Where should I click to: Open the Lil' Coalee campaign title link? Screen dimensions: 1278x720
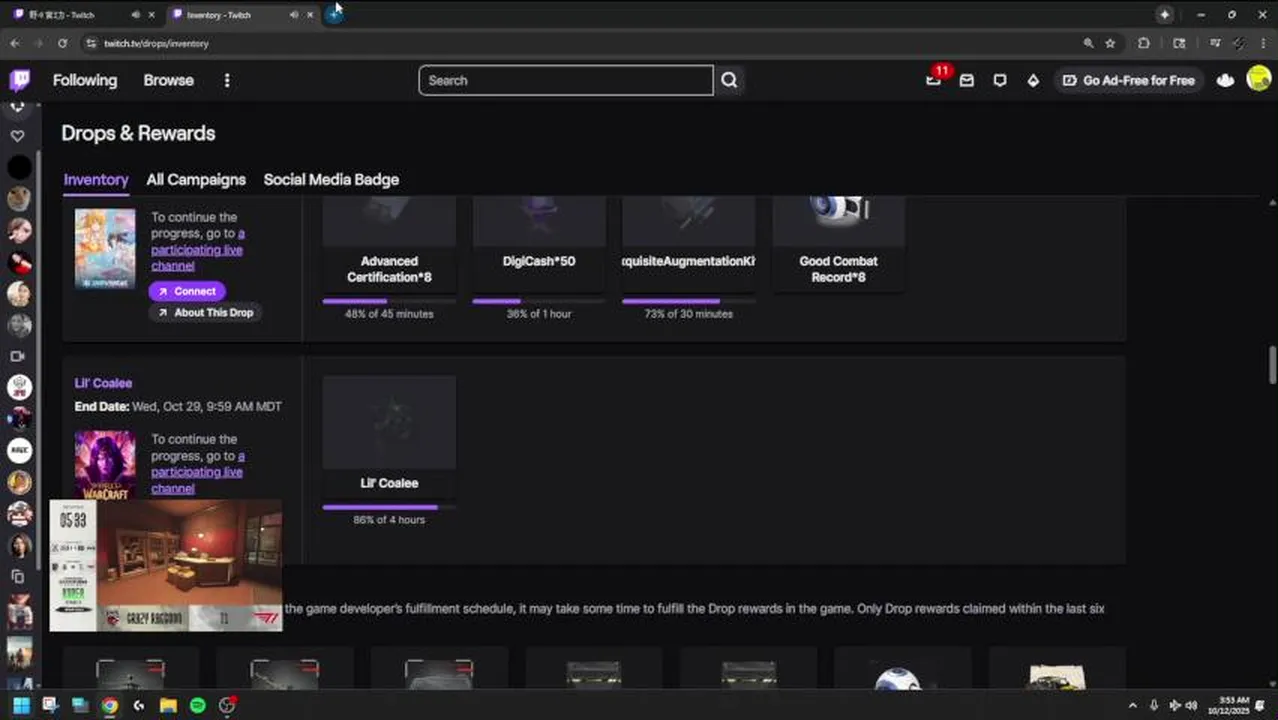[x=103, y=383]
